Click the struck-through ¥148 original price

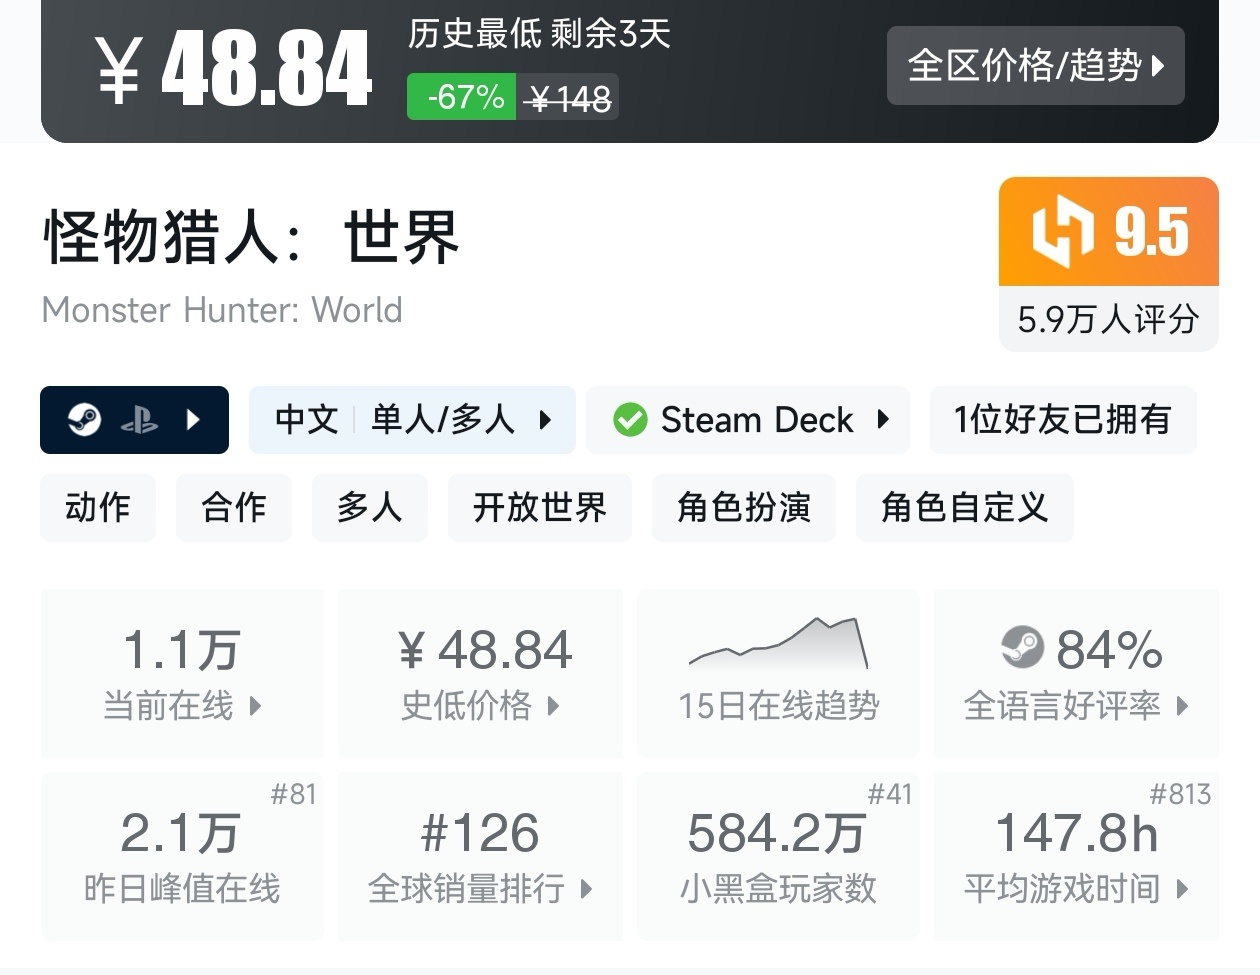coord(568,98)
